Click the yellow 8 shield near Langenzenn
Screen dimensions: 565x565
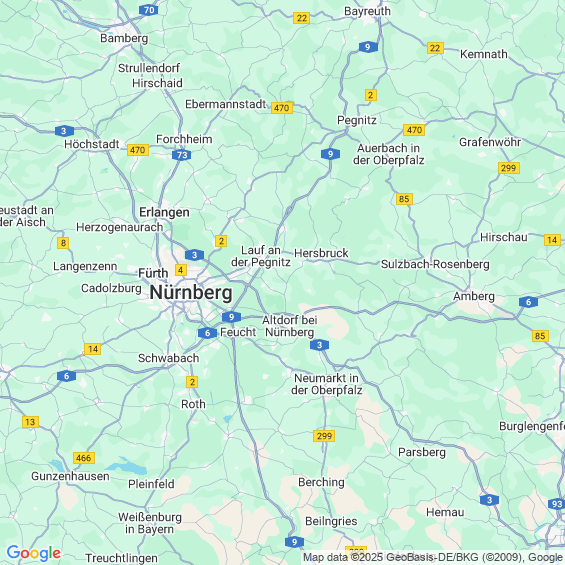pos(63,243)
